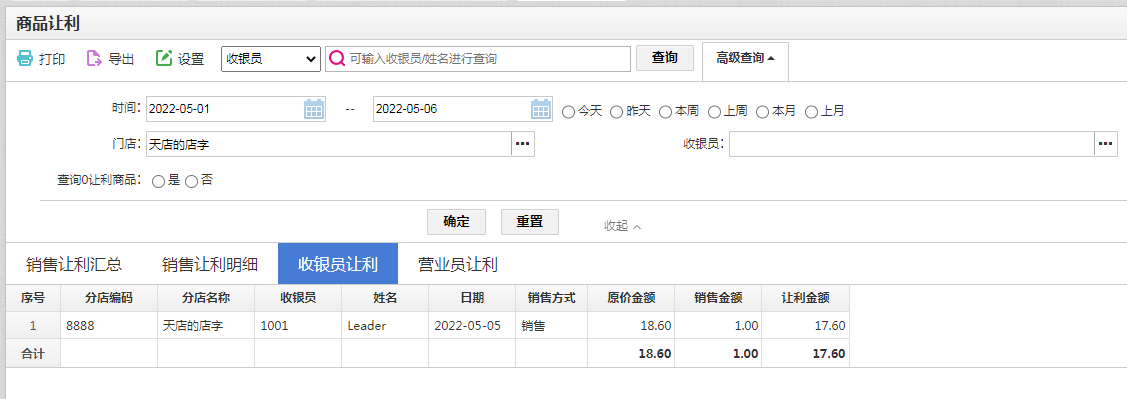Click the 重置 button
The image size is (1127, 399).
point(530,221)
